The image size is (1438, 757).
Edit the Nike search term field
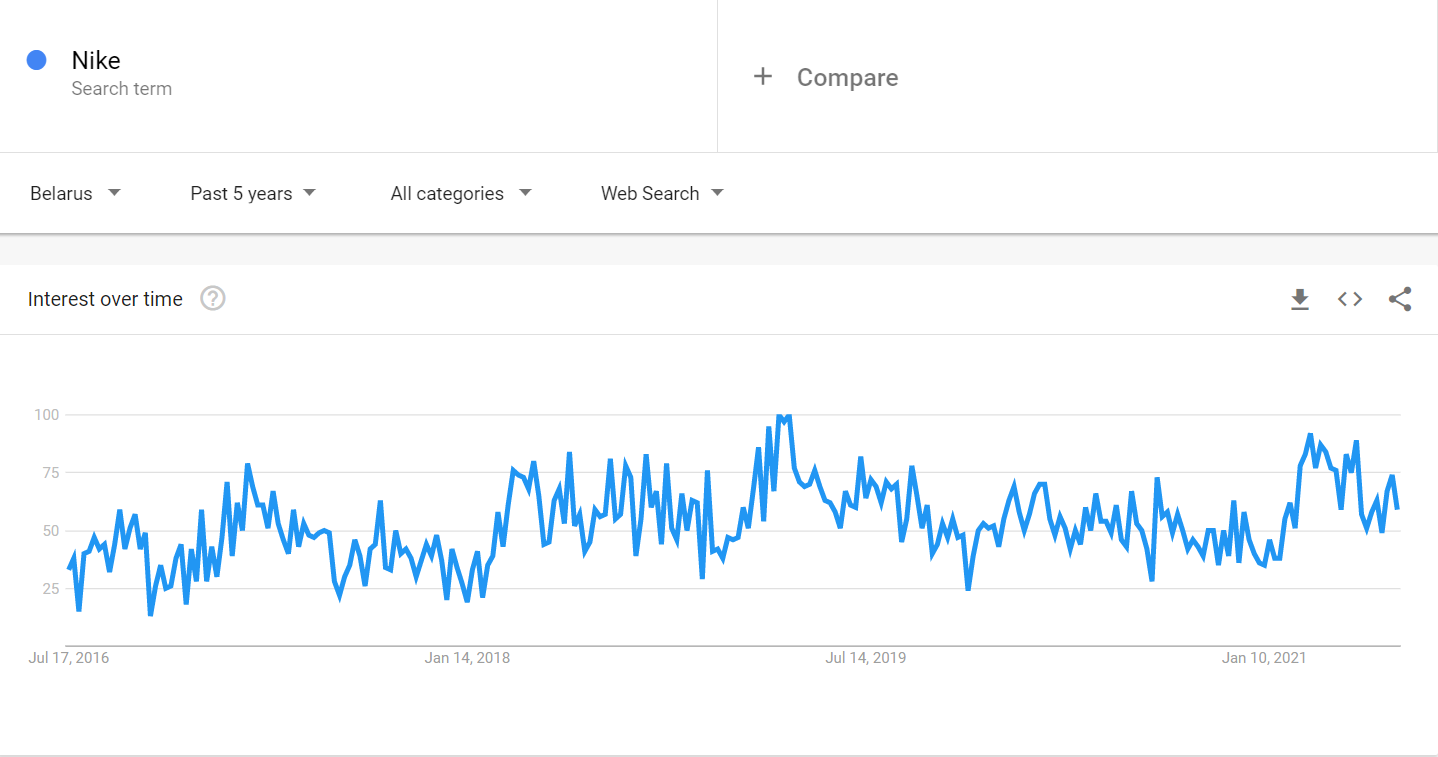click(x=358, y=76)
